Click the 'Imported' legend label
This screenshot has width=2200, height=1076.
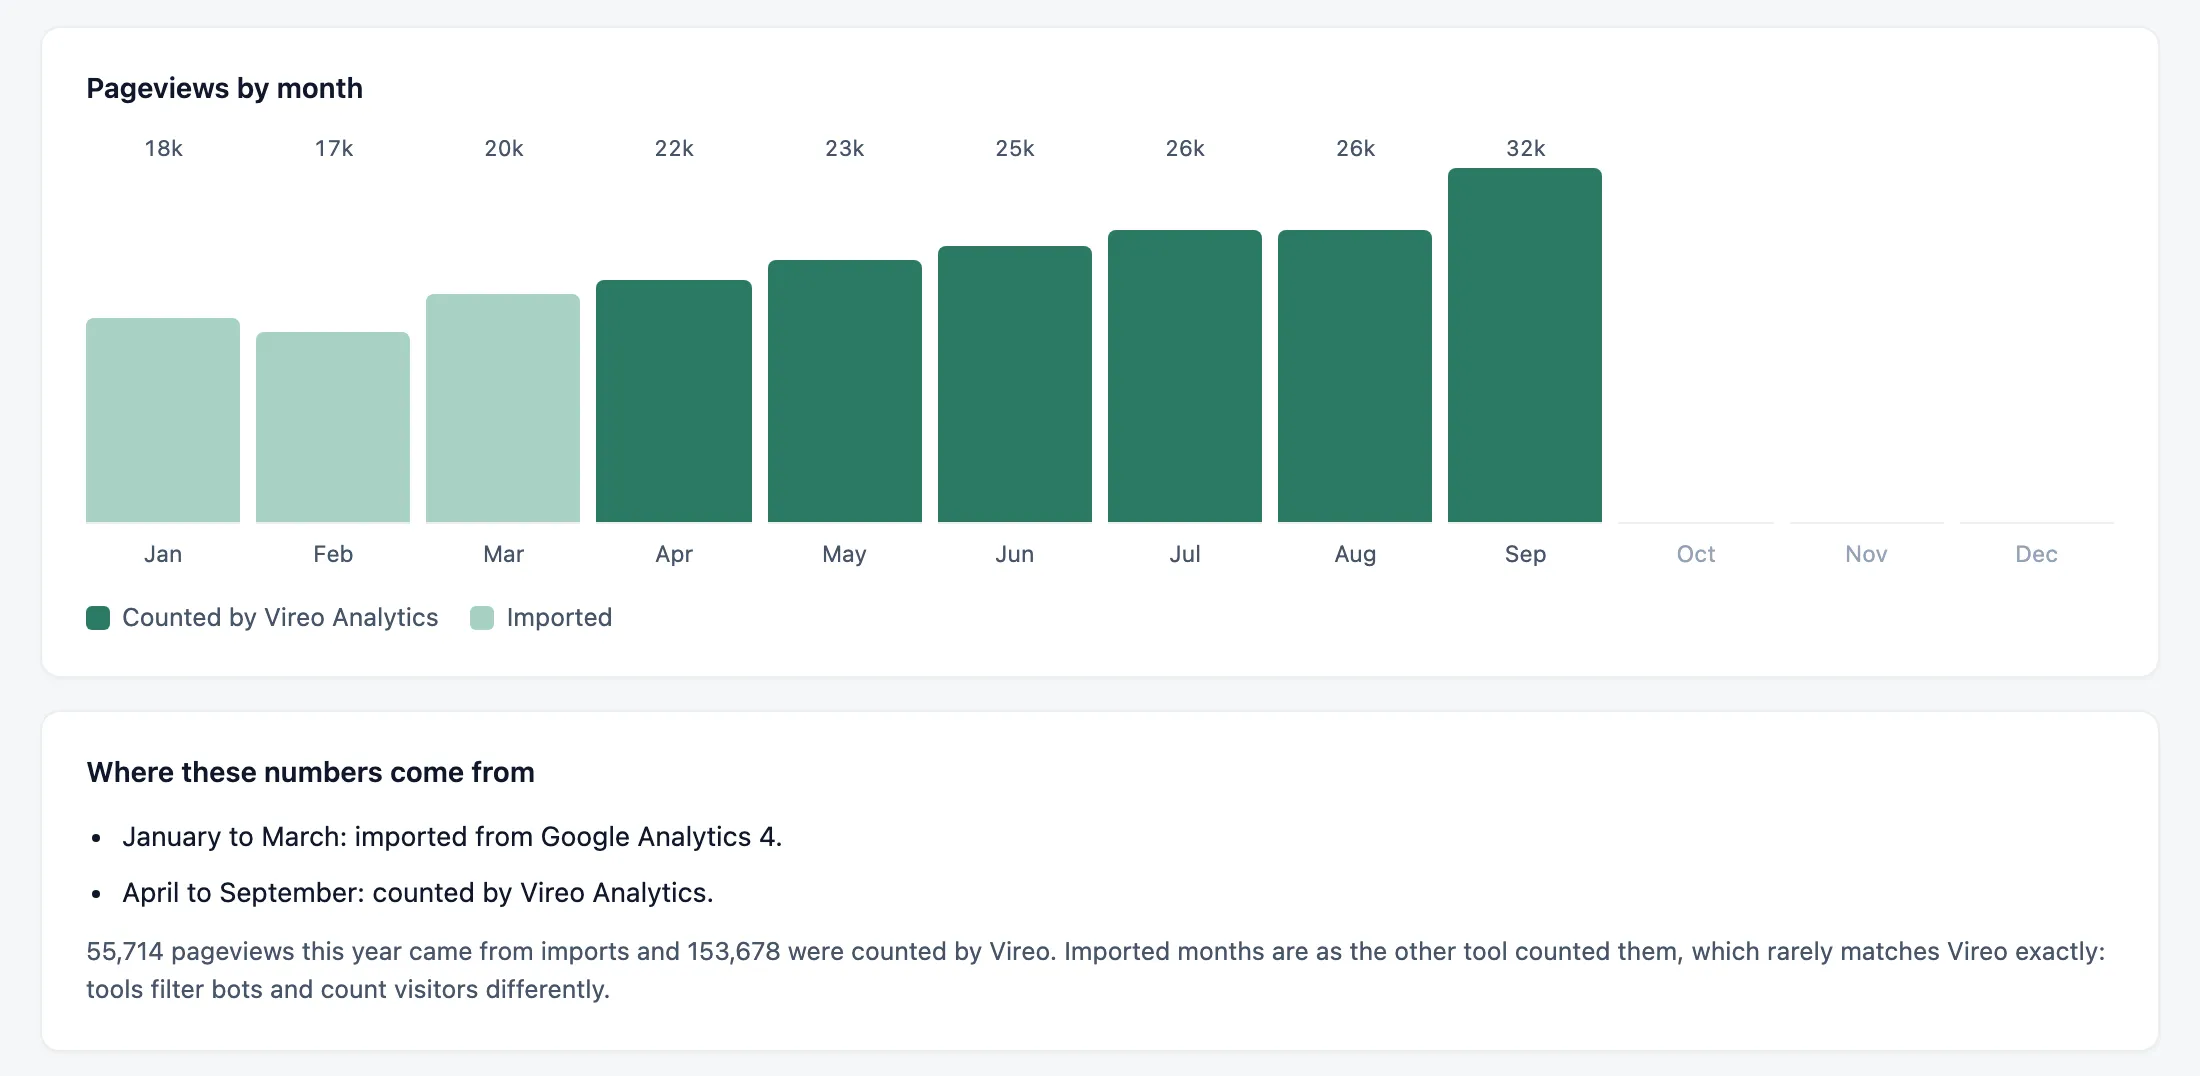[x=559, y=618]
